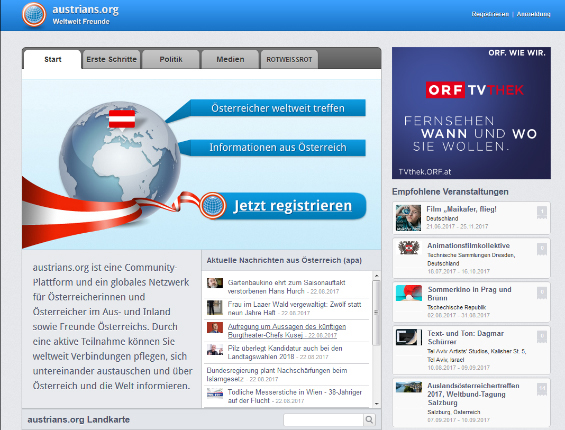Click the Registrieren link in header
The width and height of the screenshot is (565, 430).
490,14
